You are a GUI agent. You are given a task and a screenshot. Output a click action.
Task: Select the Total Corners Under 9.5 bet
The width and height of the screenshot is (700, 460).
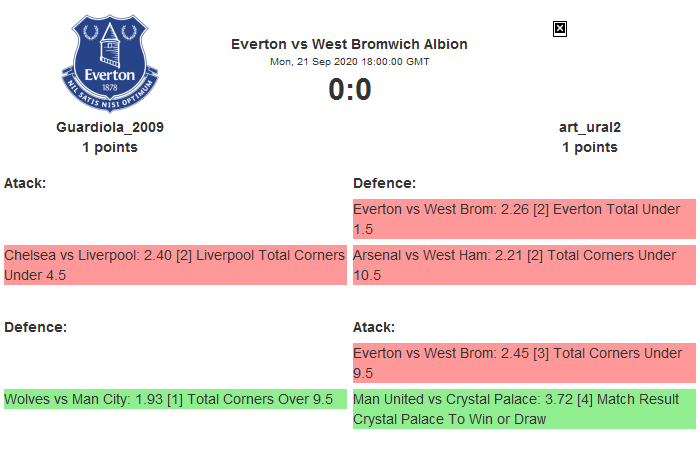[524, 363]
